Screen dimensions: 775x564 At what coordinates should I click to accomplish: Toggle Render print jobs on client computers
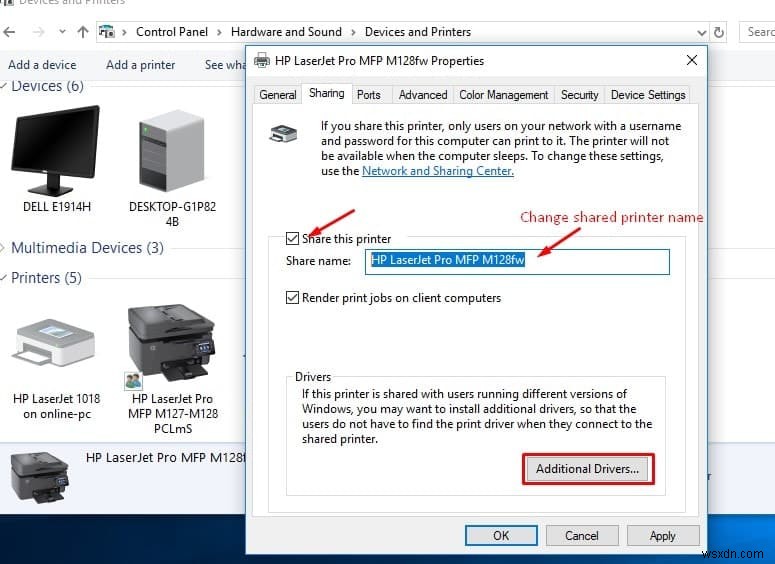pos(292,297)
